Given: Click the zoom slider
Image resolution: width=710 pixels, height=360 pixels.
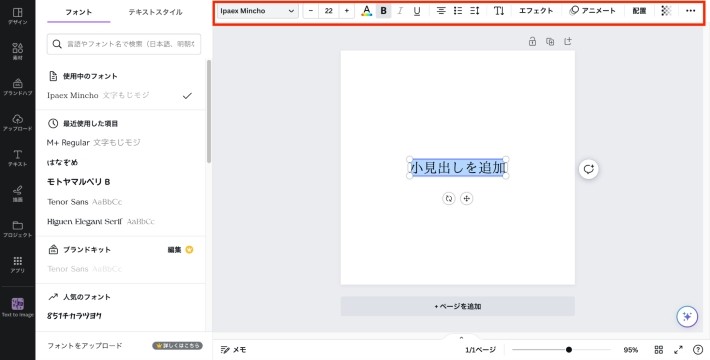Looking at the screenshot, I should pyautogui.click(x=561, y=350).
